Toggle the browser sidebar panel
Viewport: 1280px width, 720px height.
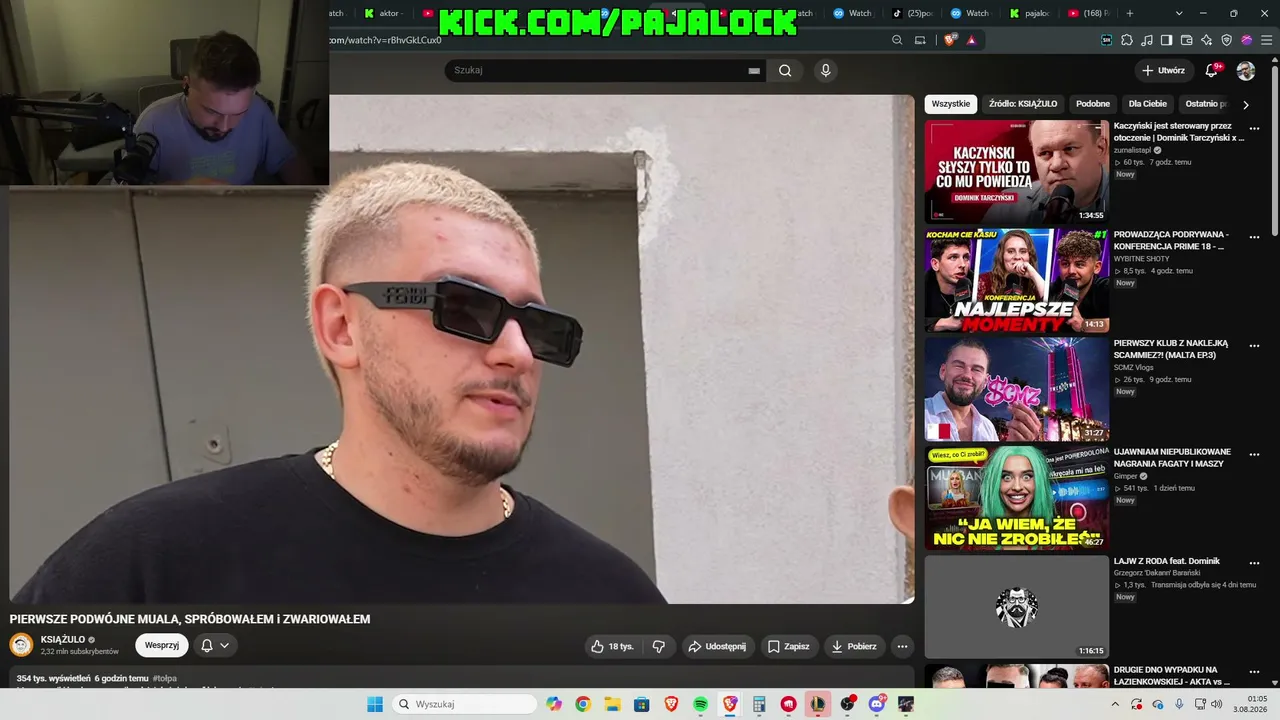click(1167, 40)
